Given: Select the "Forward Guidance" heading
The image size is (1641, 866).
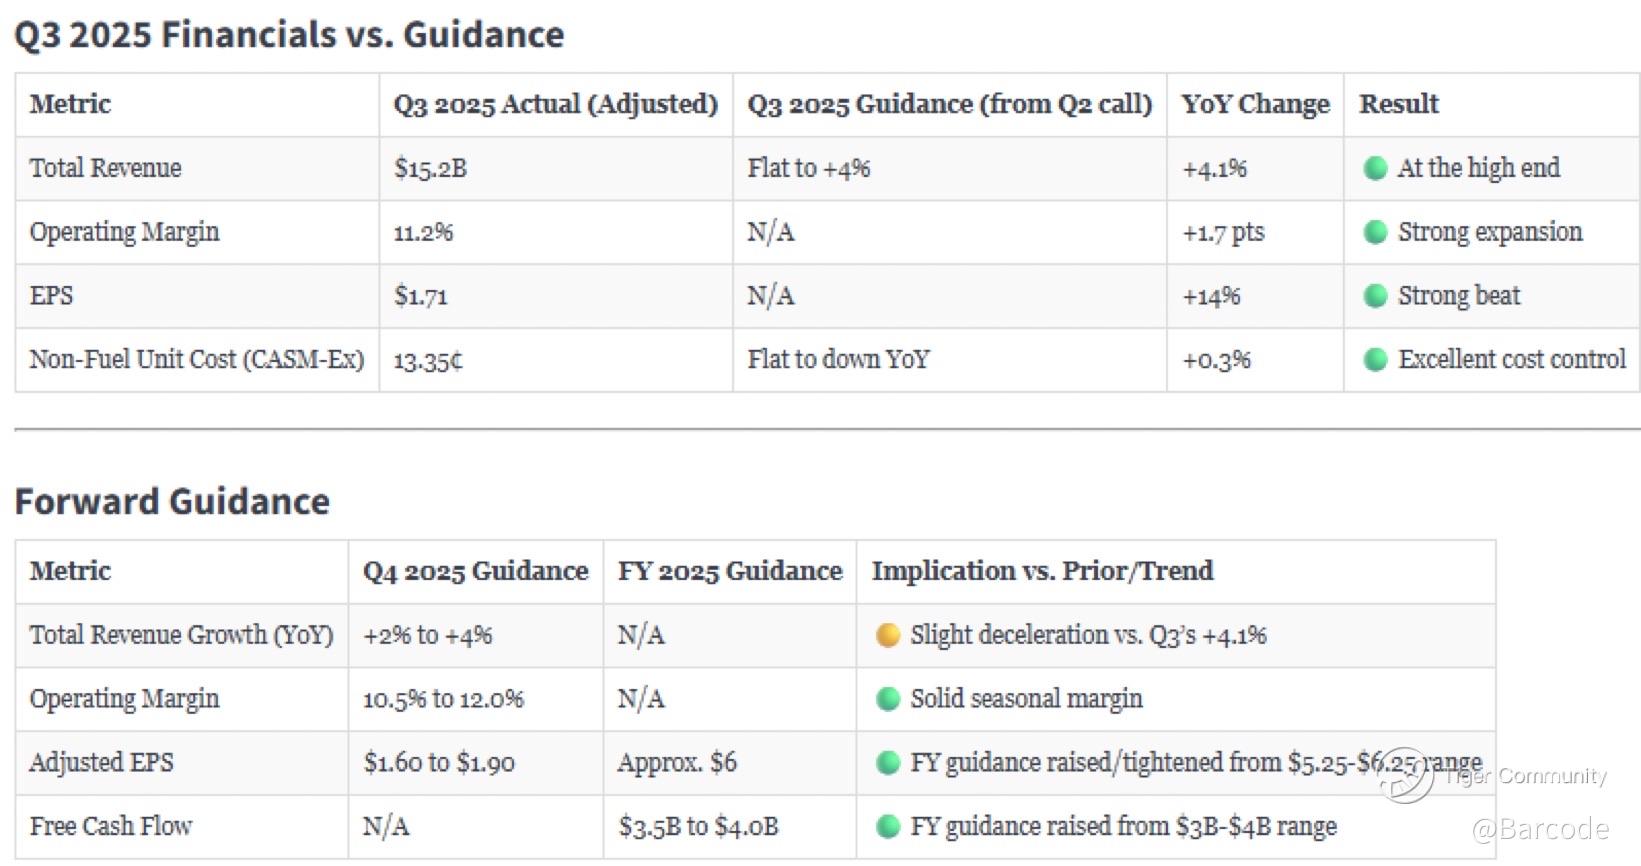Looking at the screenshot, I should [x=172, y=501].
